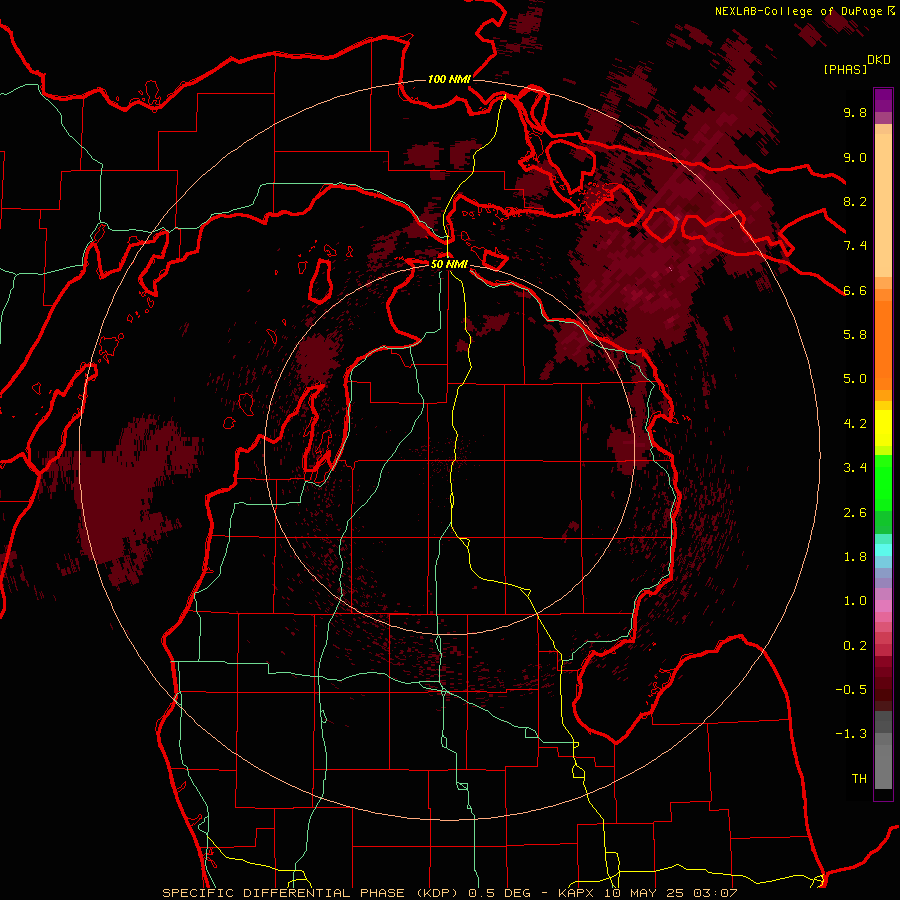Click the 6.6 value on the color scale
Viewport: 900px width, 900px height.
point(855,290)
